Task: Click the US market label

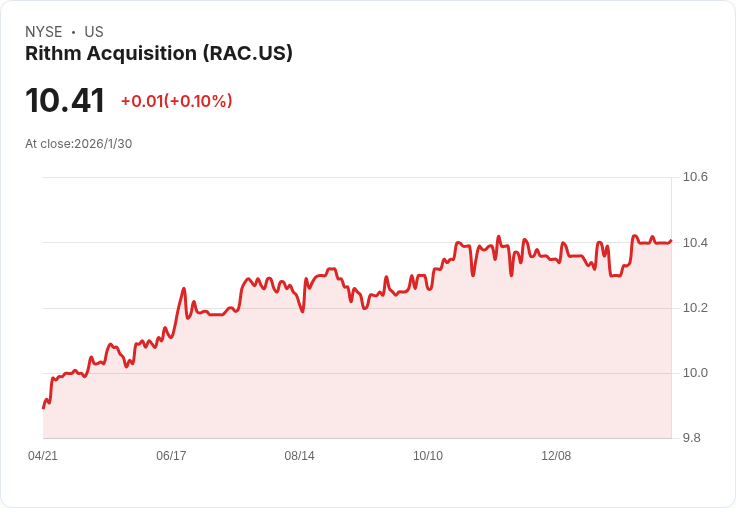Action: coord(94,32)
